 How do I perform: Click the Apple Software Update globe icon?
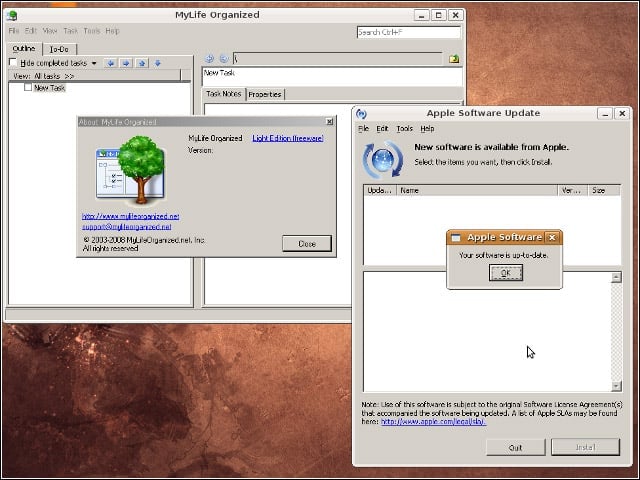click(383, 160)
